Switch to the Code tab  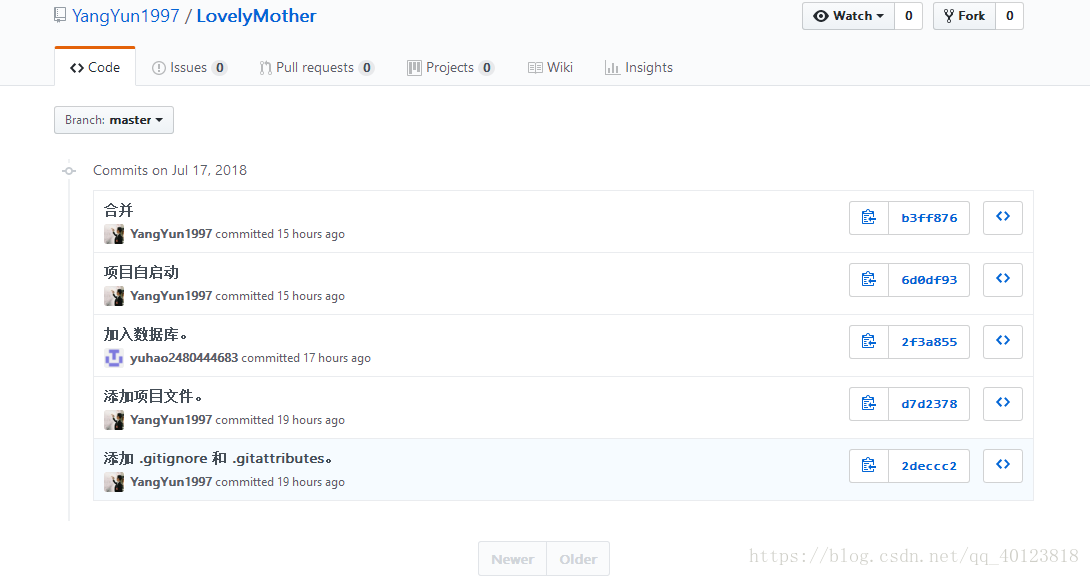coord(95,67)
